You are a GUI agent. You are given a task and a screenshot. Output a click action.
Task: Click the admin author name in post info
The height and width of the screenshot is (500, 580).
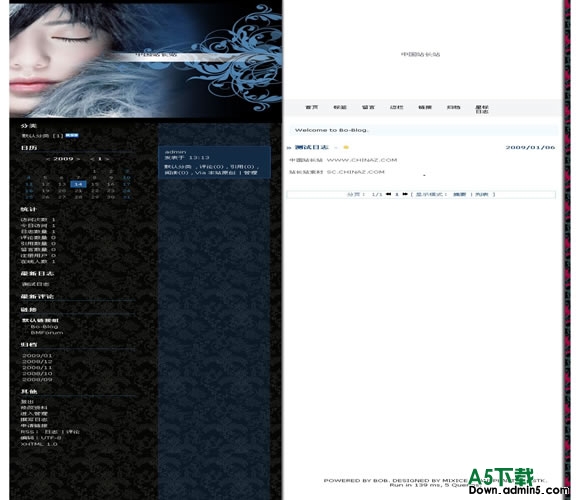tap(175, 152)
